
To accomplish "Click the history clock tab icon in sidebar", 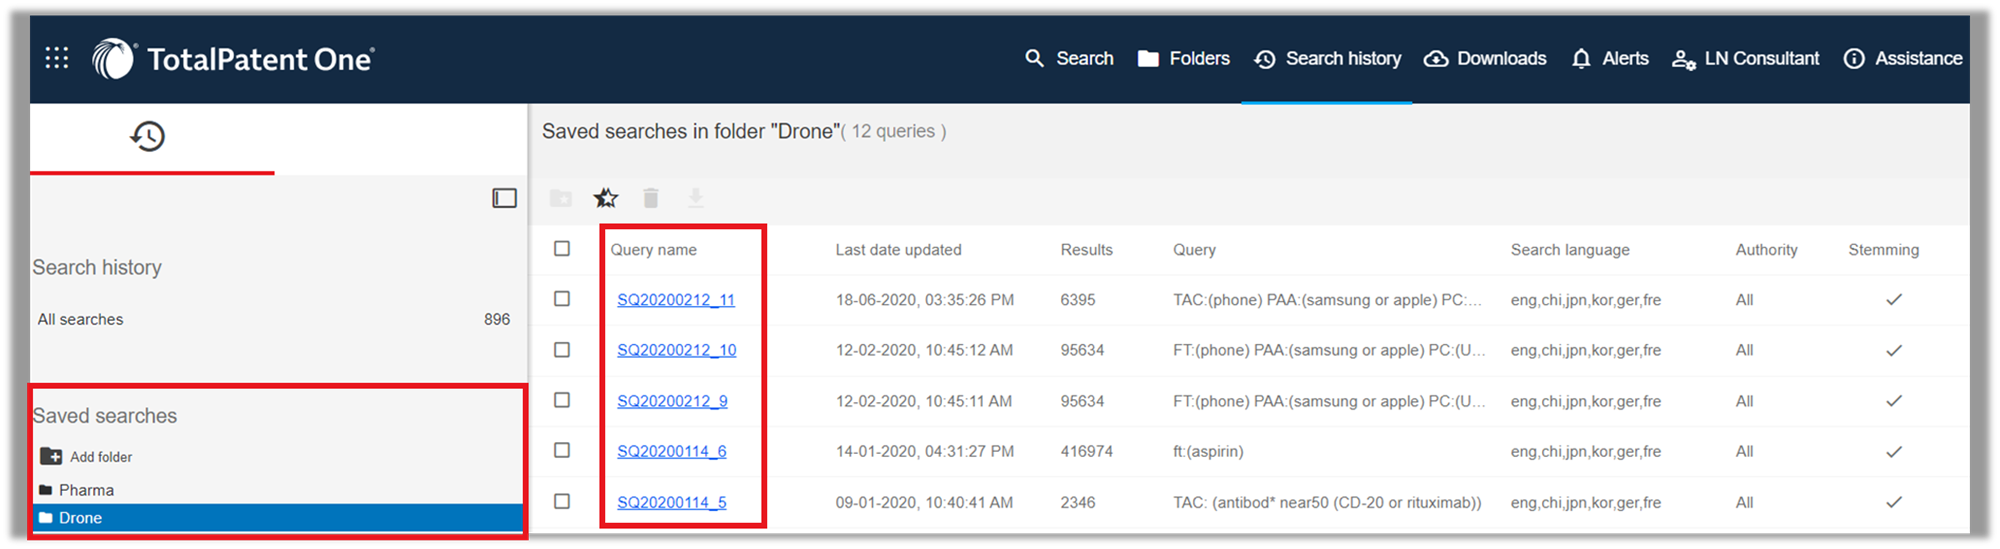I will [148, 136].
